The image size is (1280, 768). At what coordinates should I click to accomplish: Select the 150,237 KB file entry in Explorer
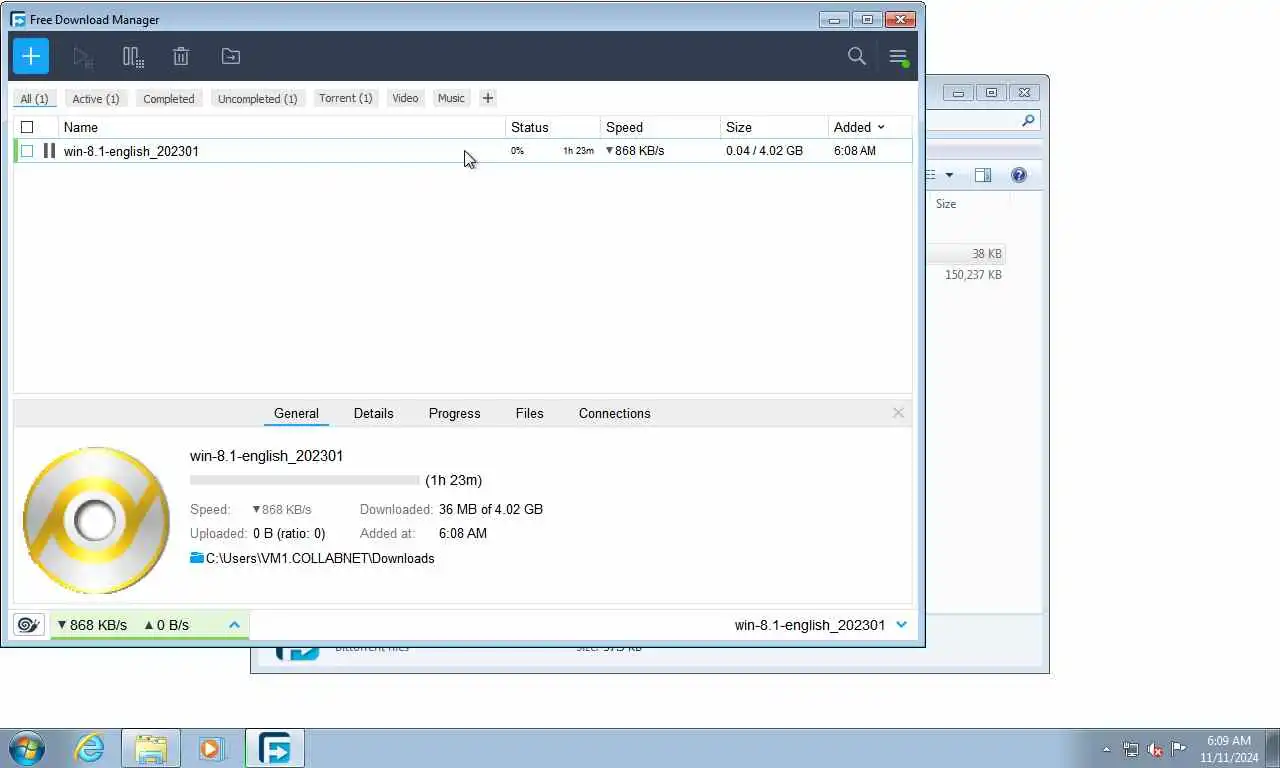pyautogui.click(x=973, y=275)
